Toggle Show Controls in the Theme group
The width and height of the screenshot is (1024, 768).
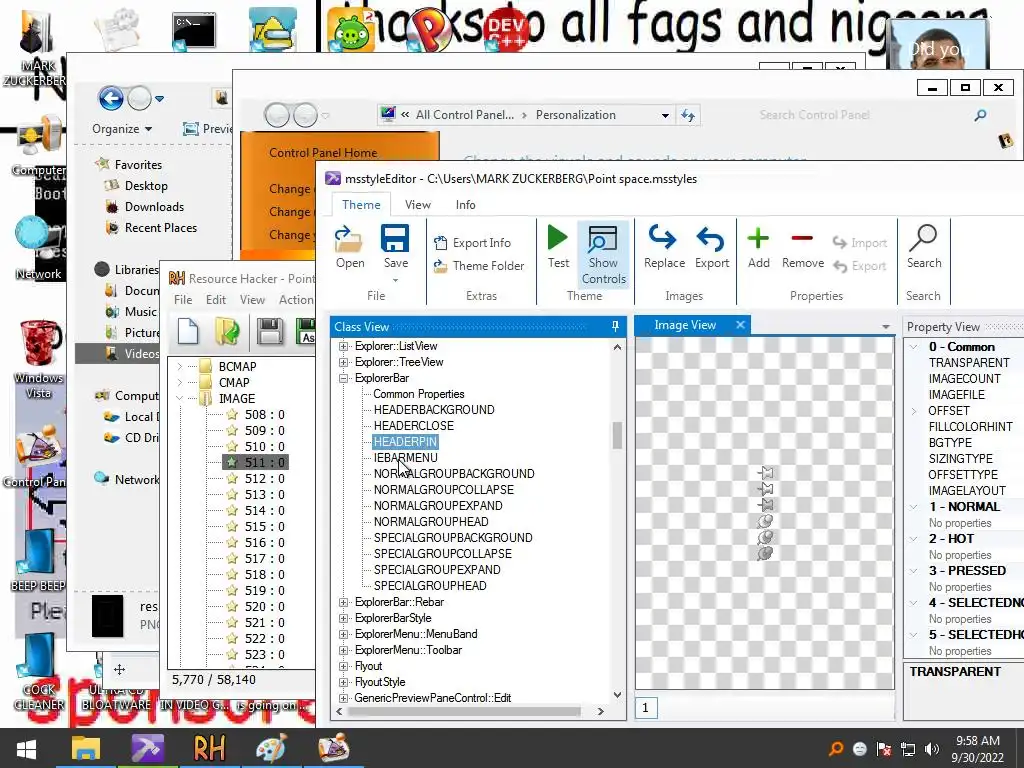(x=603, y=255)
